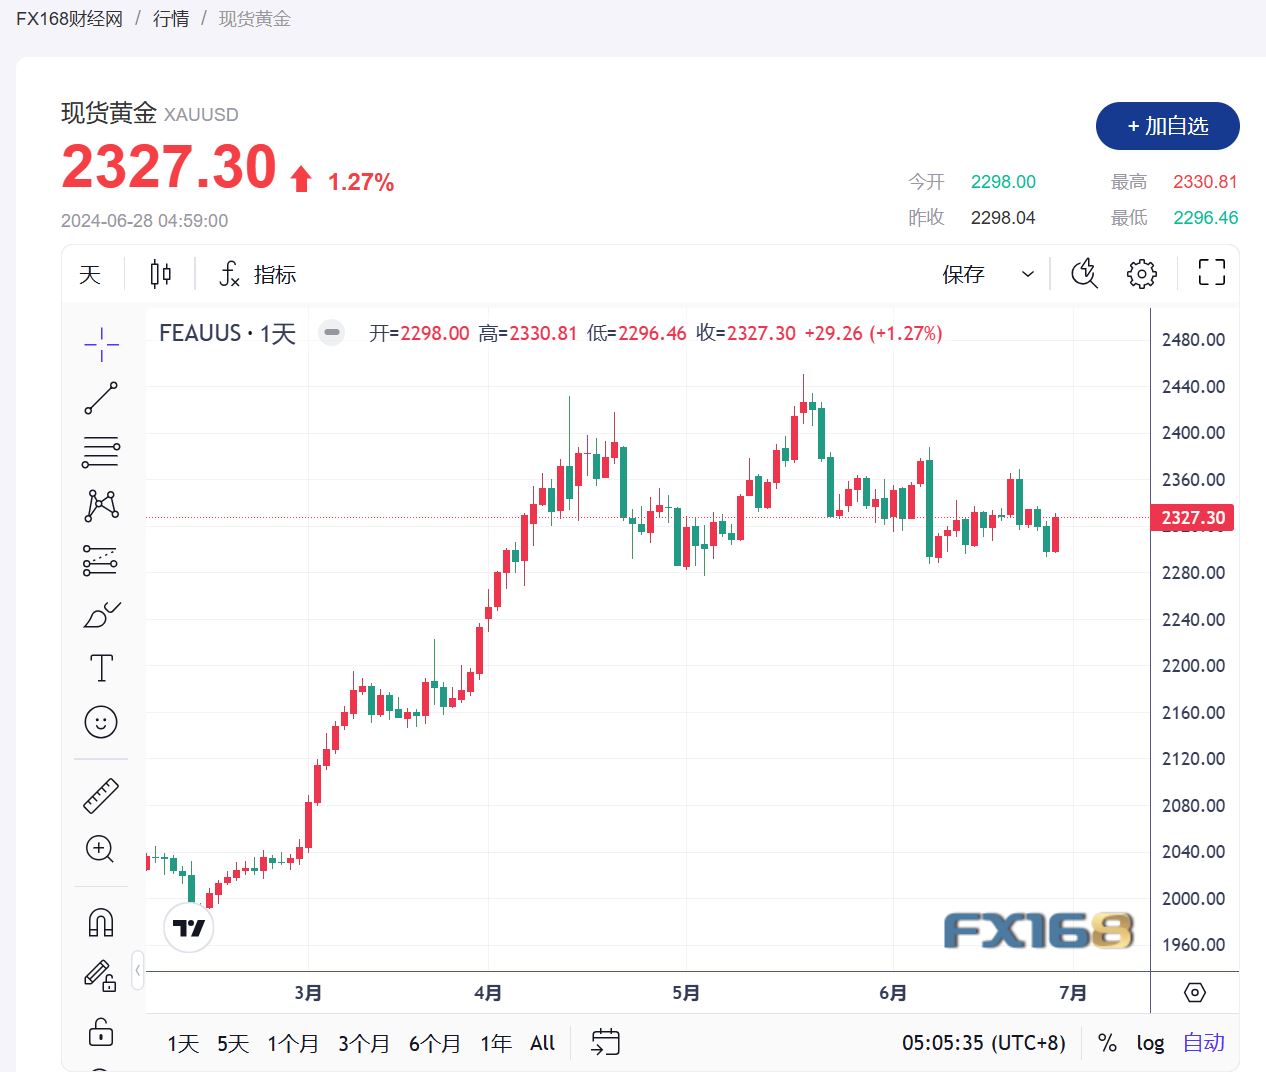The image size is (1266, 1072).
Task: Open the 天 interval selector
Action: (x=89, y=273)
